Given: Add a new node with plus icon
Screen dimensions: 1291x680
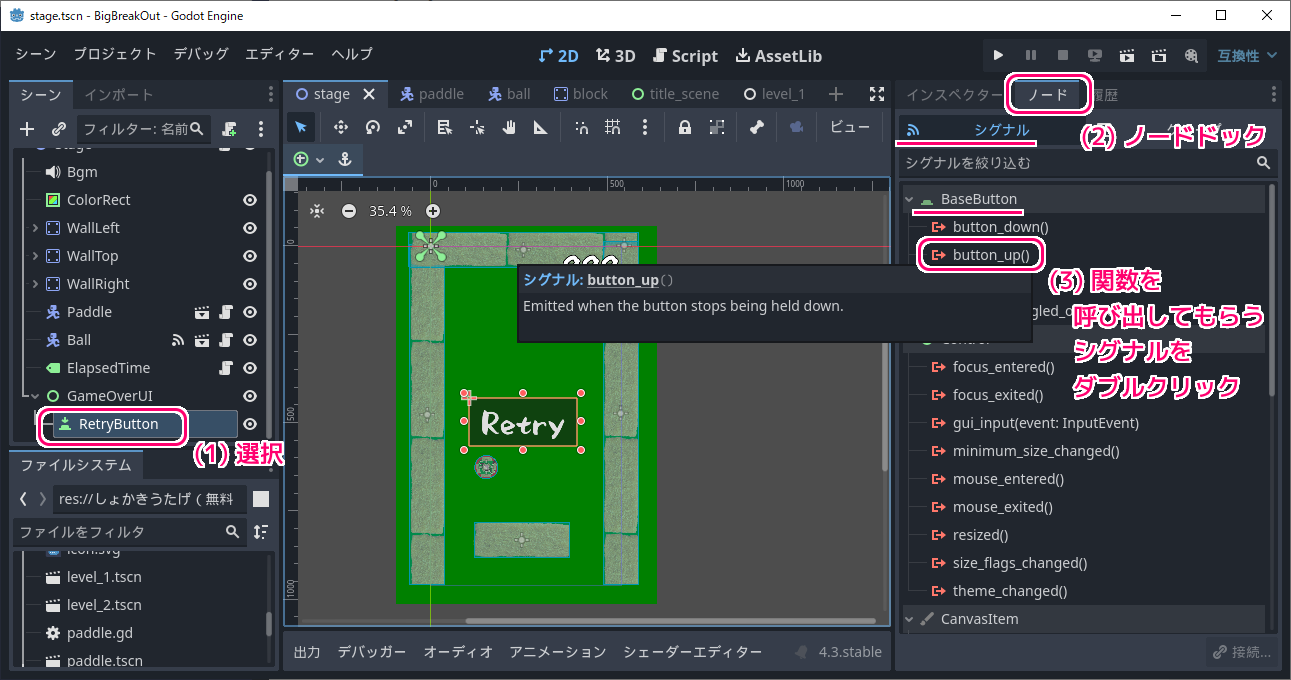Looking at the screenshot, I should (27, 129).
